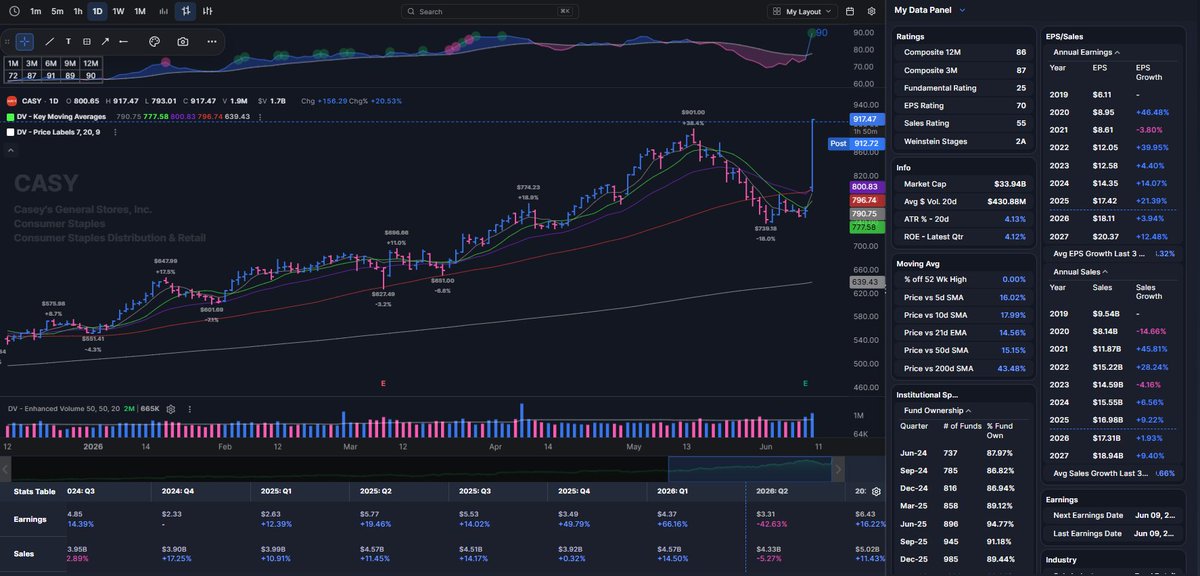Take a chart snapshot with camera icon

pyautogui.click(x=183, y=41)
